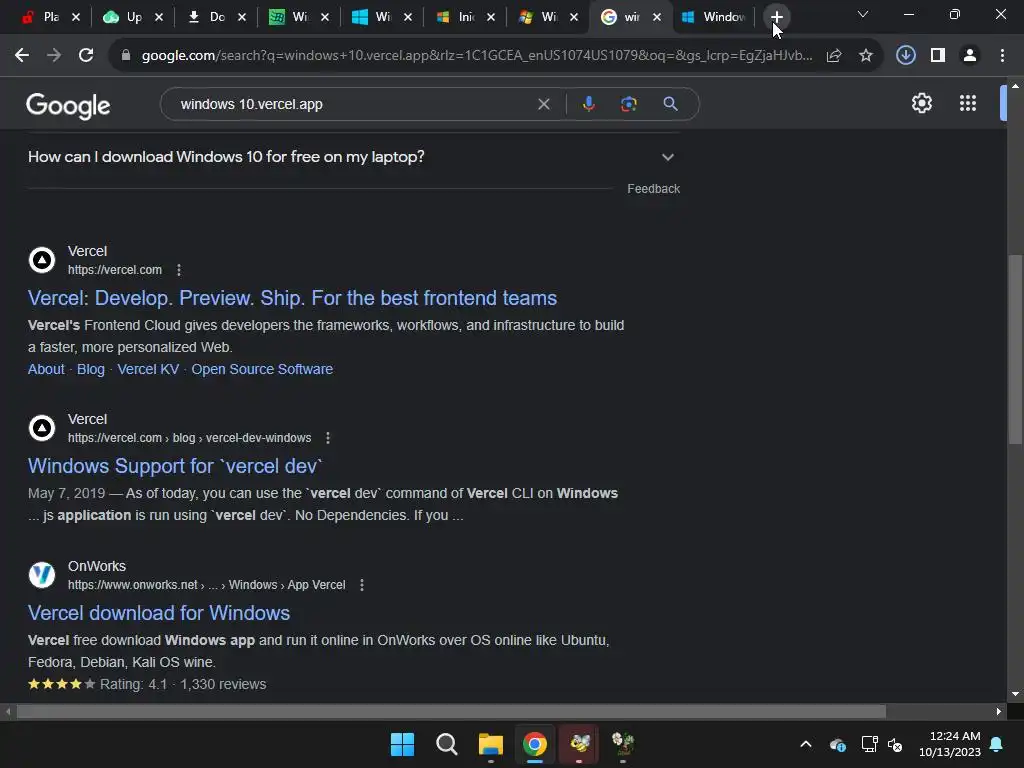Start voice search with microphone
The image size is (1024, 768).
pos(588,104)
